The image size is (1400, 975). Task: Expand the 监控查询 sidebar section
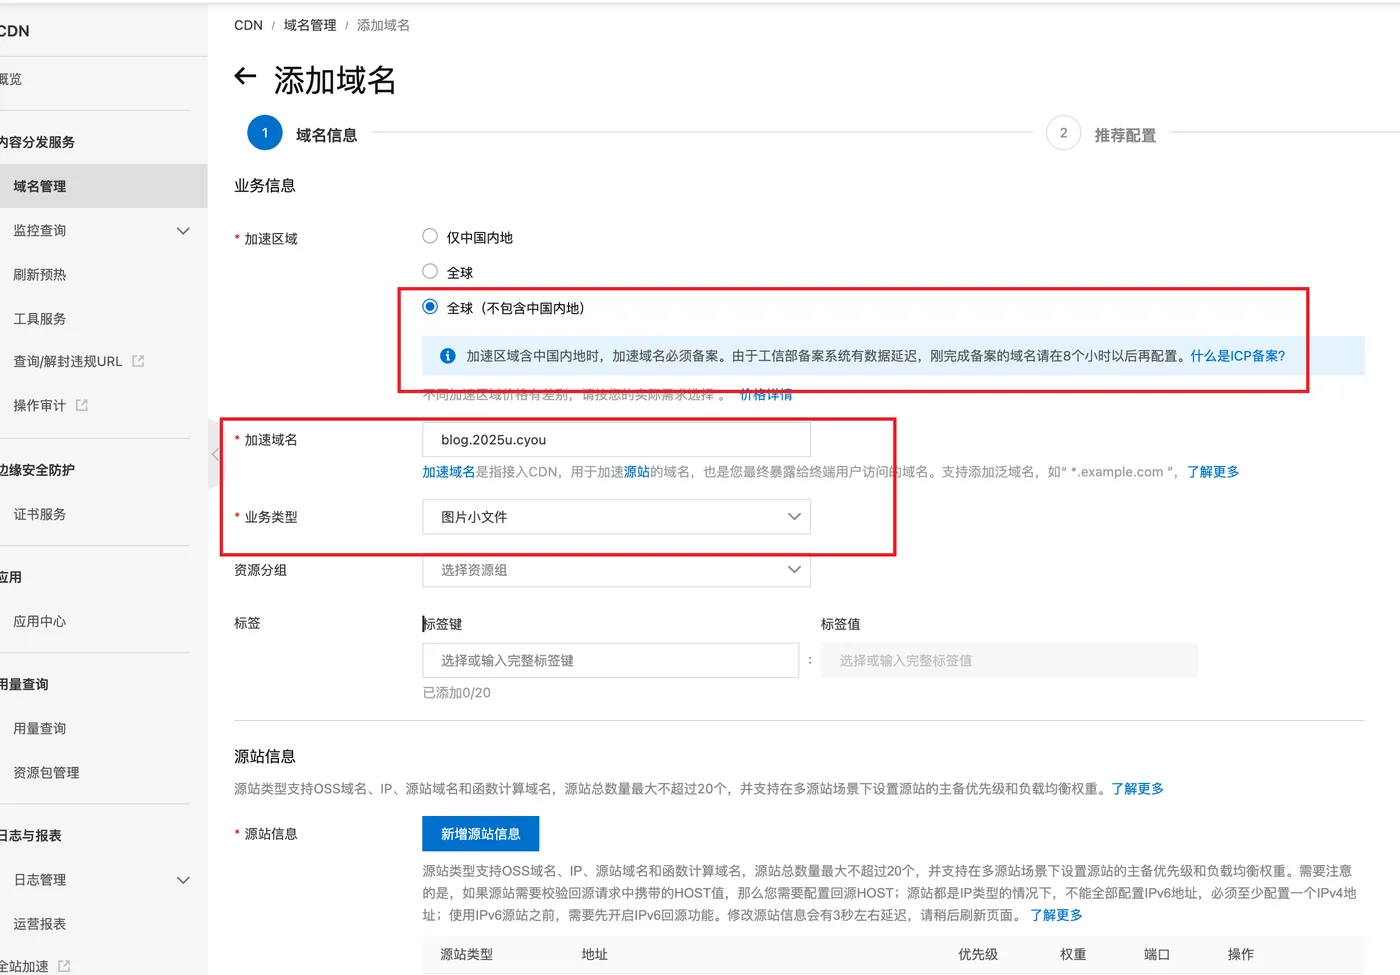(183, 230)
